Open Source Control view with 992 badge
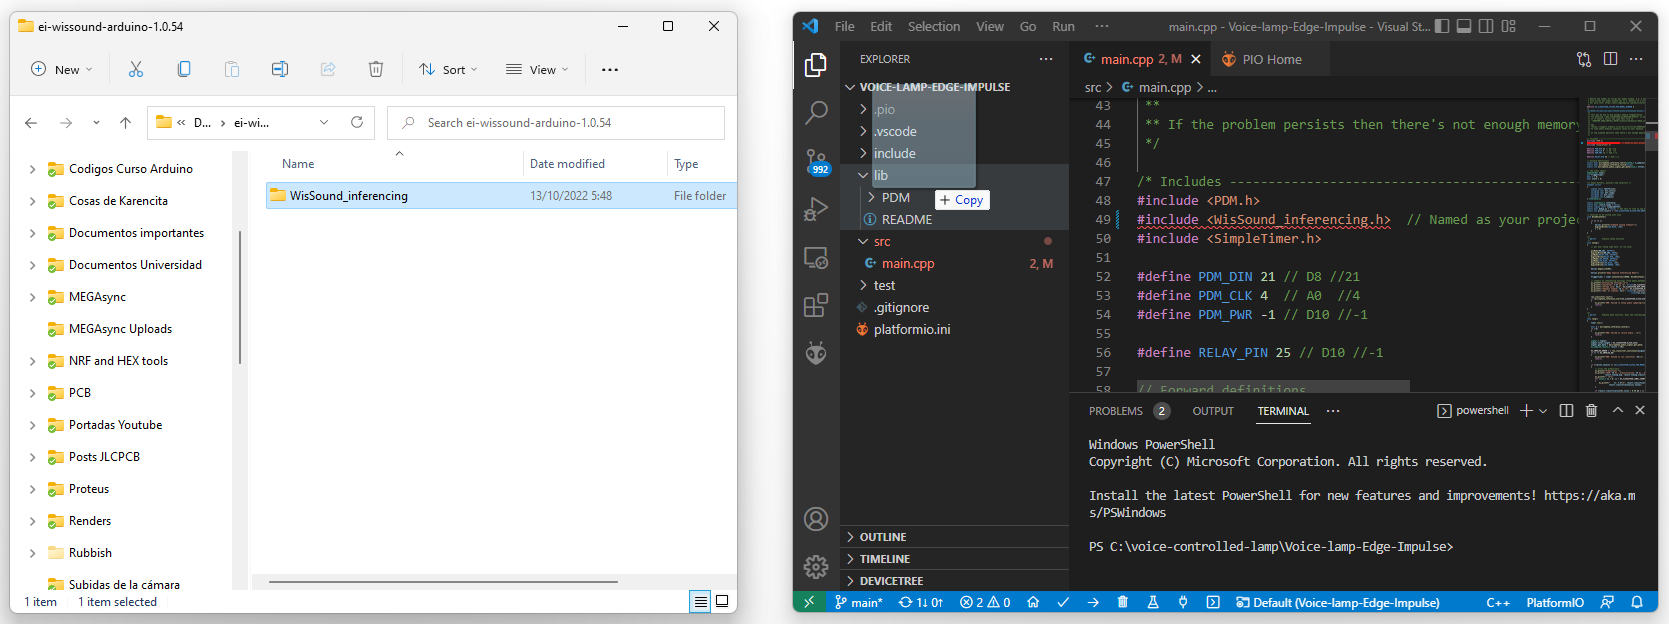The width and height of the screenshot is (1669, 624). pyautogui.click(x=816, y=160)
